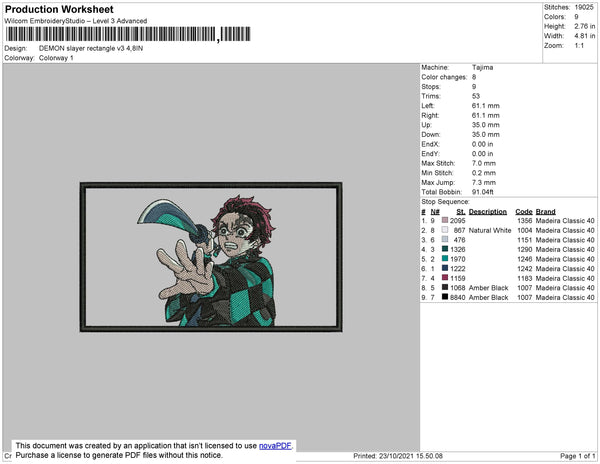Click the 'Stop Sequence:' heading
Image resolution: width=600 pixels, height=464 pixels.
445,202
